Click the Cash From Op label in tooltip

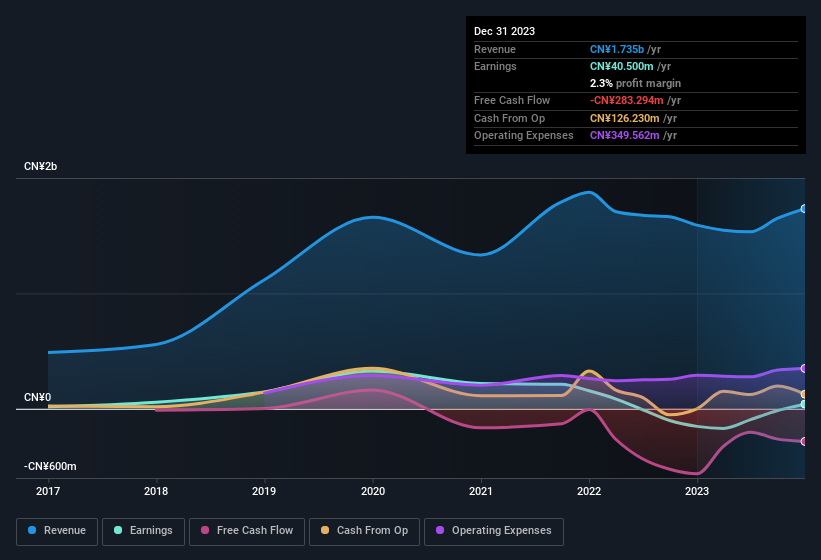[509, 118]
